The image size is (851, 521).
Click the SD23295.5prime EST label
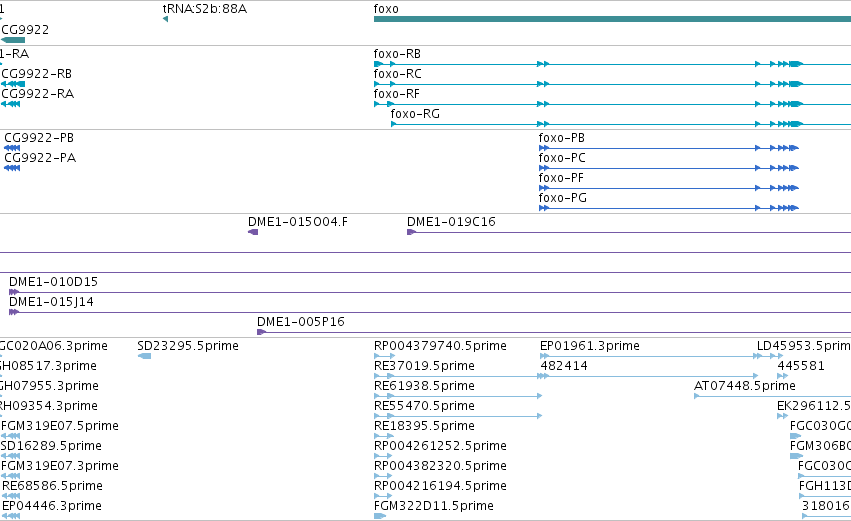(x=188, y=346)
